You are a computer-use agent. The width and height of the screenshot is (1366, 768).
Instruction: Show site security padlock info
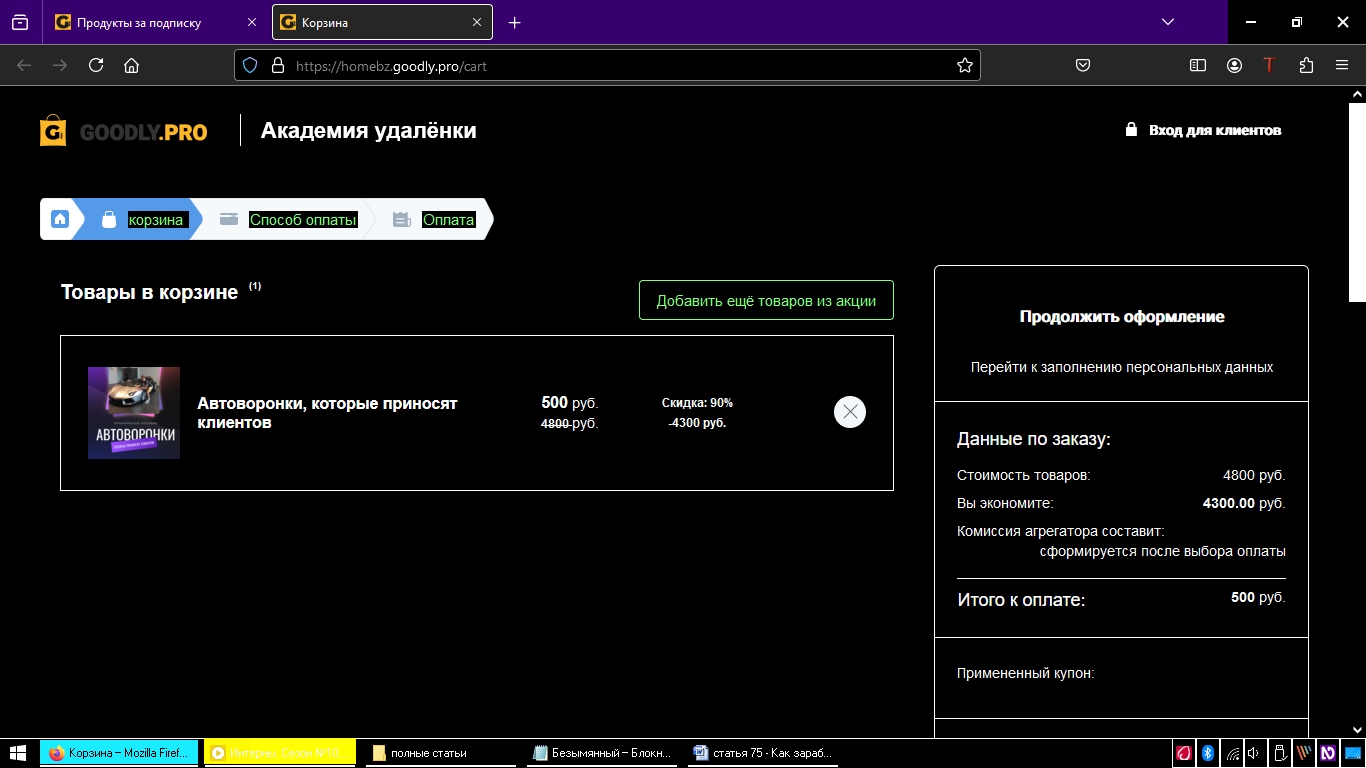tap(278, 65)
